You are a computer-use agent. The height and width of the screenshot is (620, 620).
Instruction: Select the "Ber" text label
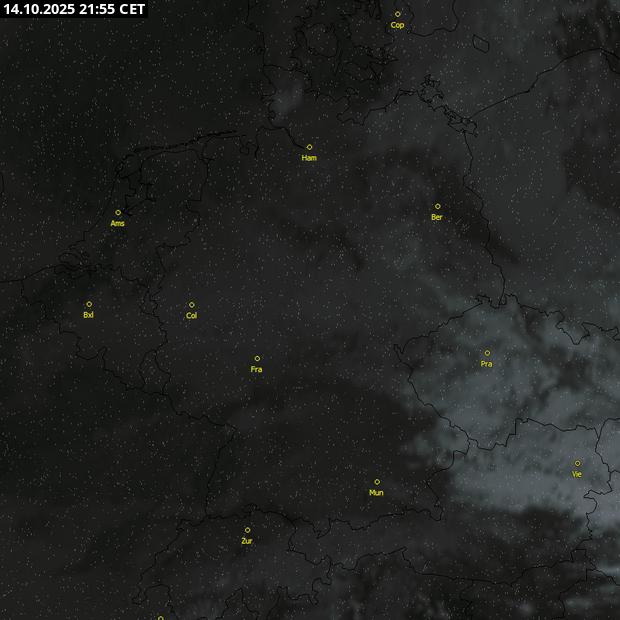coord(437,217)
